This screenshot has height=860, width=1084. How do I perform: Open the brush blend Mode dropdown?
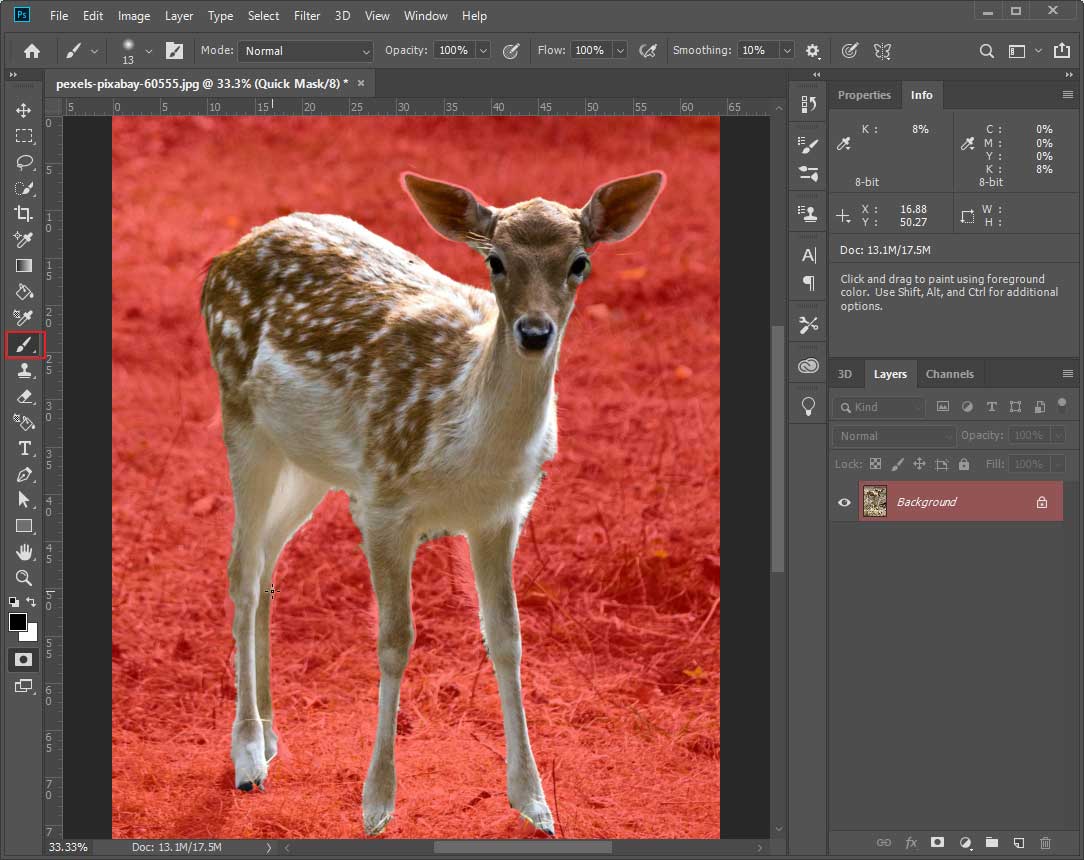tap(305, 50)
